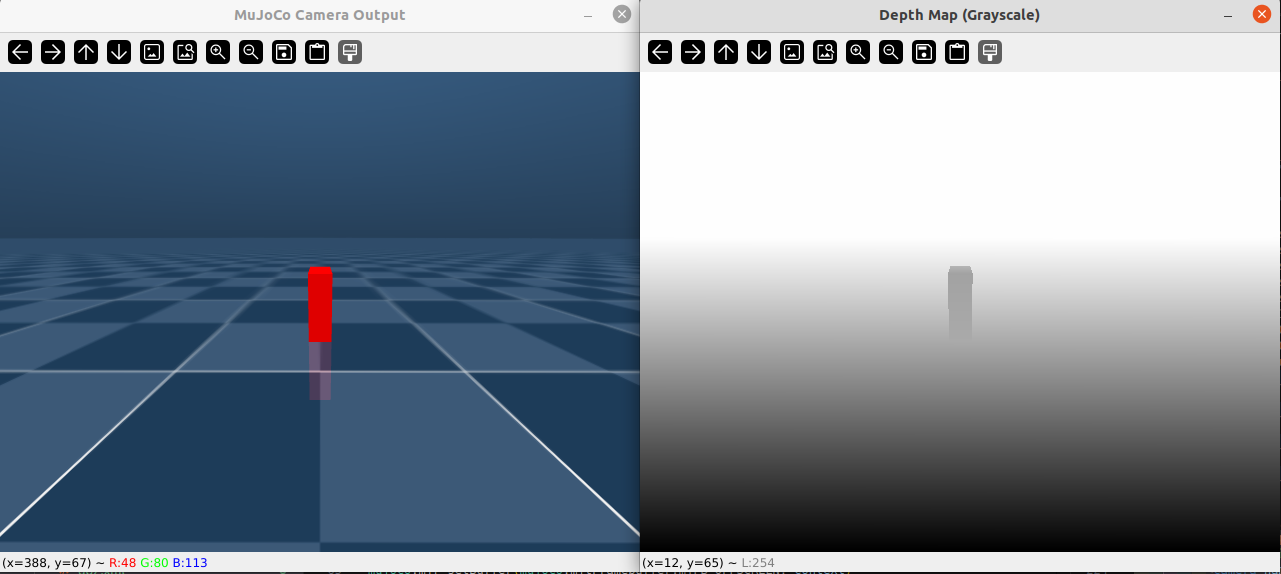1281x574 pixels.
Task: Pan down in Depth Map window
Action: coord(759,52)
